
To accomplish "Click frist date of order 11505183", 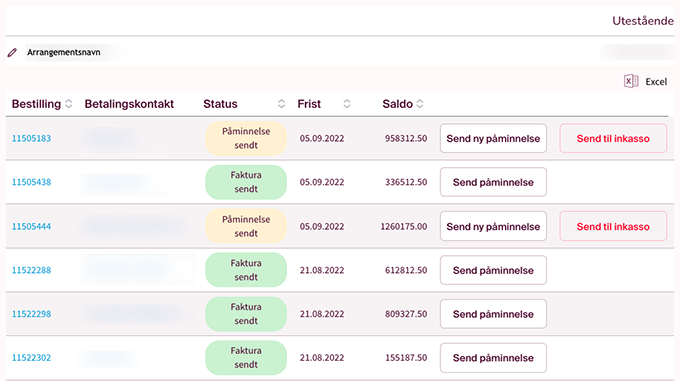I will (x=322, y=138).
